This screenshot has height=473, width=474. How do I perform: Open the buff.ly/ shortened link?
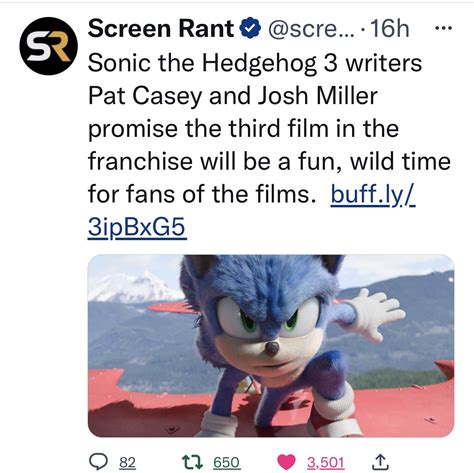(x=373, y=194)
